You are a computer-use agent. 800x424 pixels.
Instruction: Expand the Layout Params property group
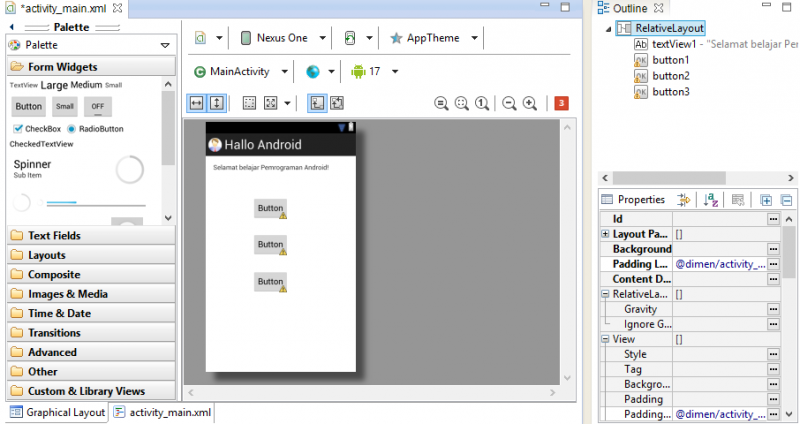pyautogui.click(x=605, y=234)
